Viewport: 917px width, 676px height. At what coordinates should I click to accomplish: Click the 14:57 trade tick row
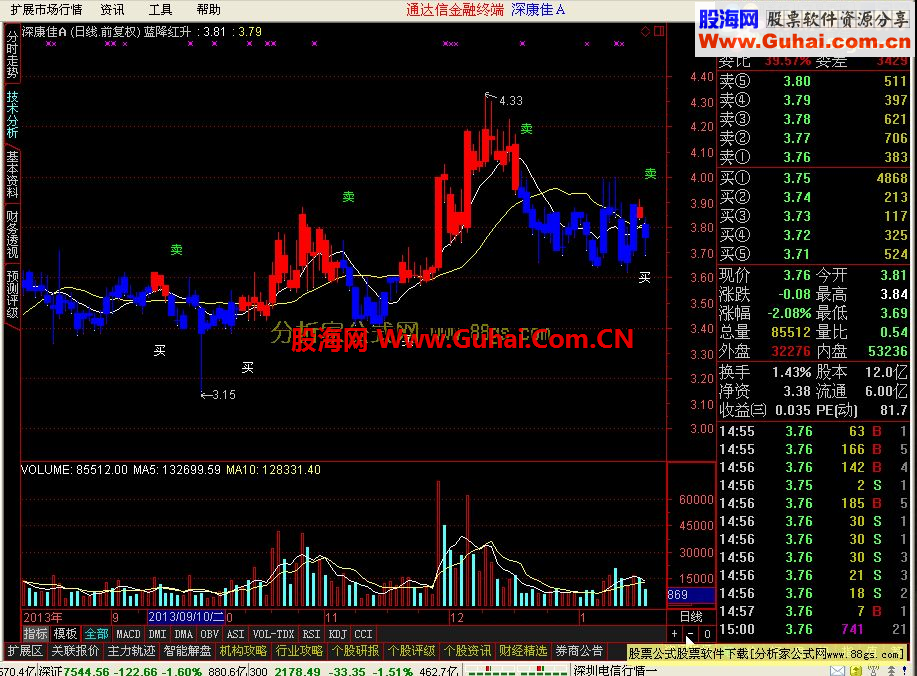coord(813,611)
